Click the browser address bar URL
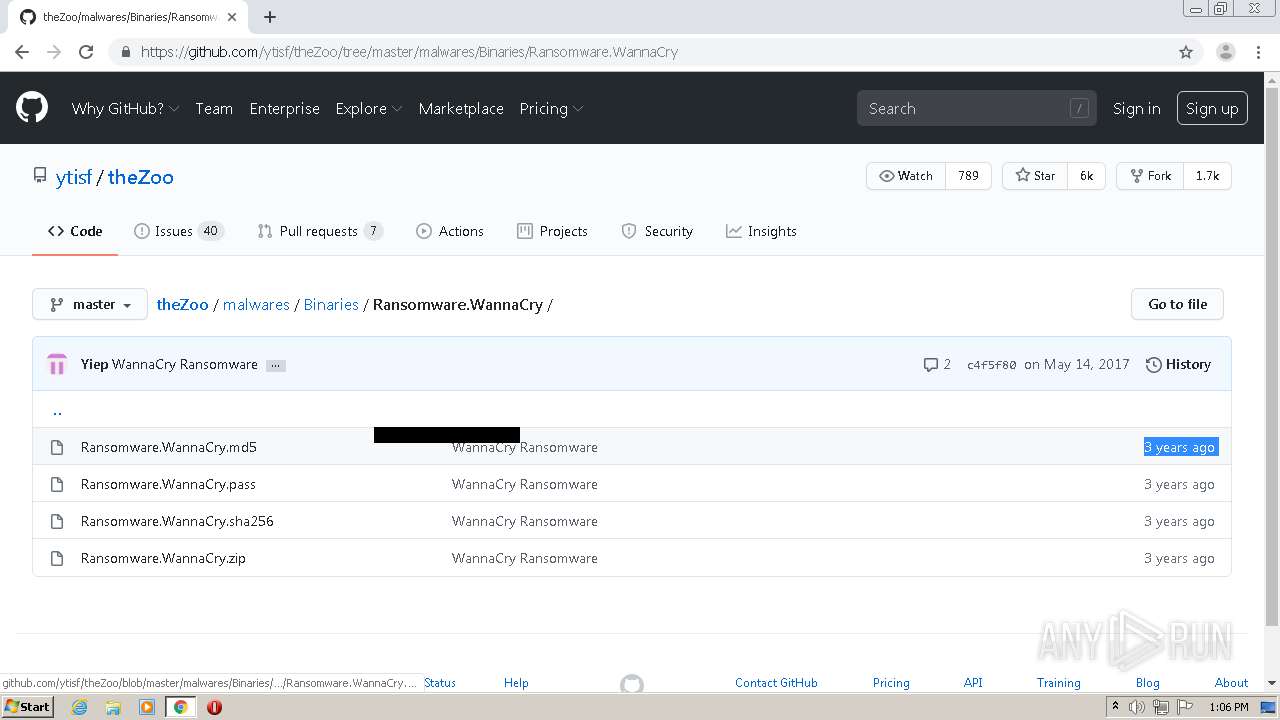The height and width of the screenshot is (720, 1280). click(x=409, y=52)
